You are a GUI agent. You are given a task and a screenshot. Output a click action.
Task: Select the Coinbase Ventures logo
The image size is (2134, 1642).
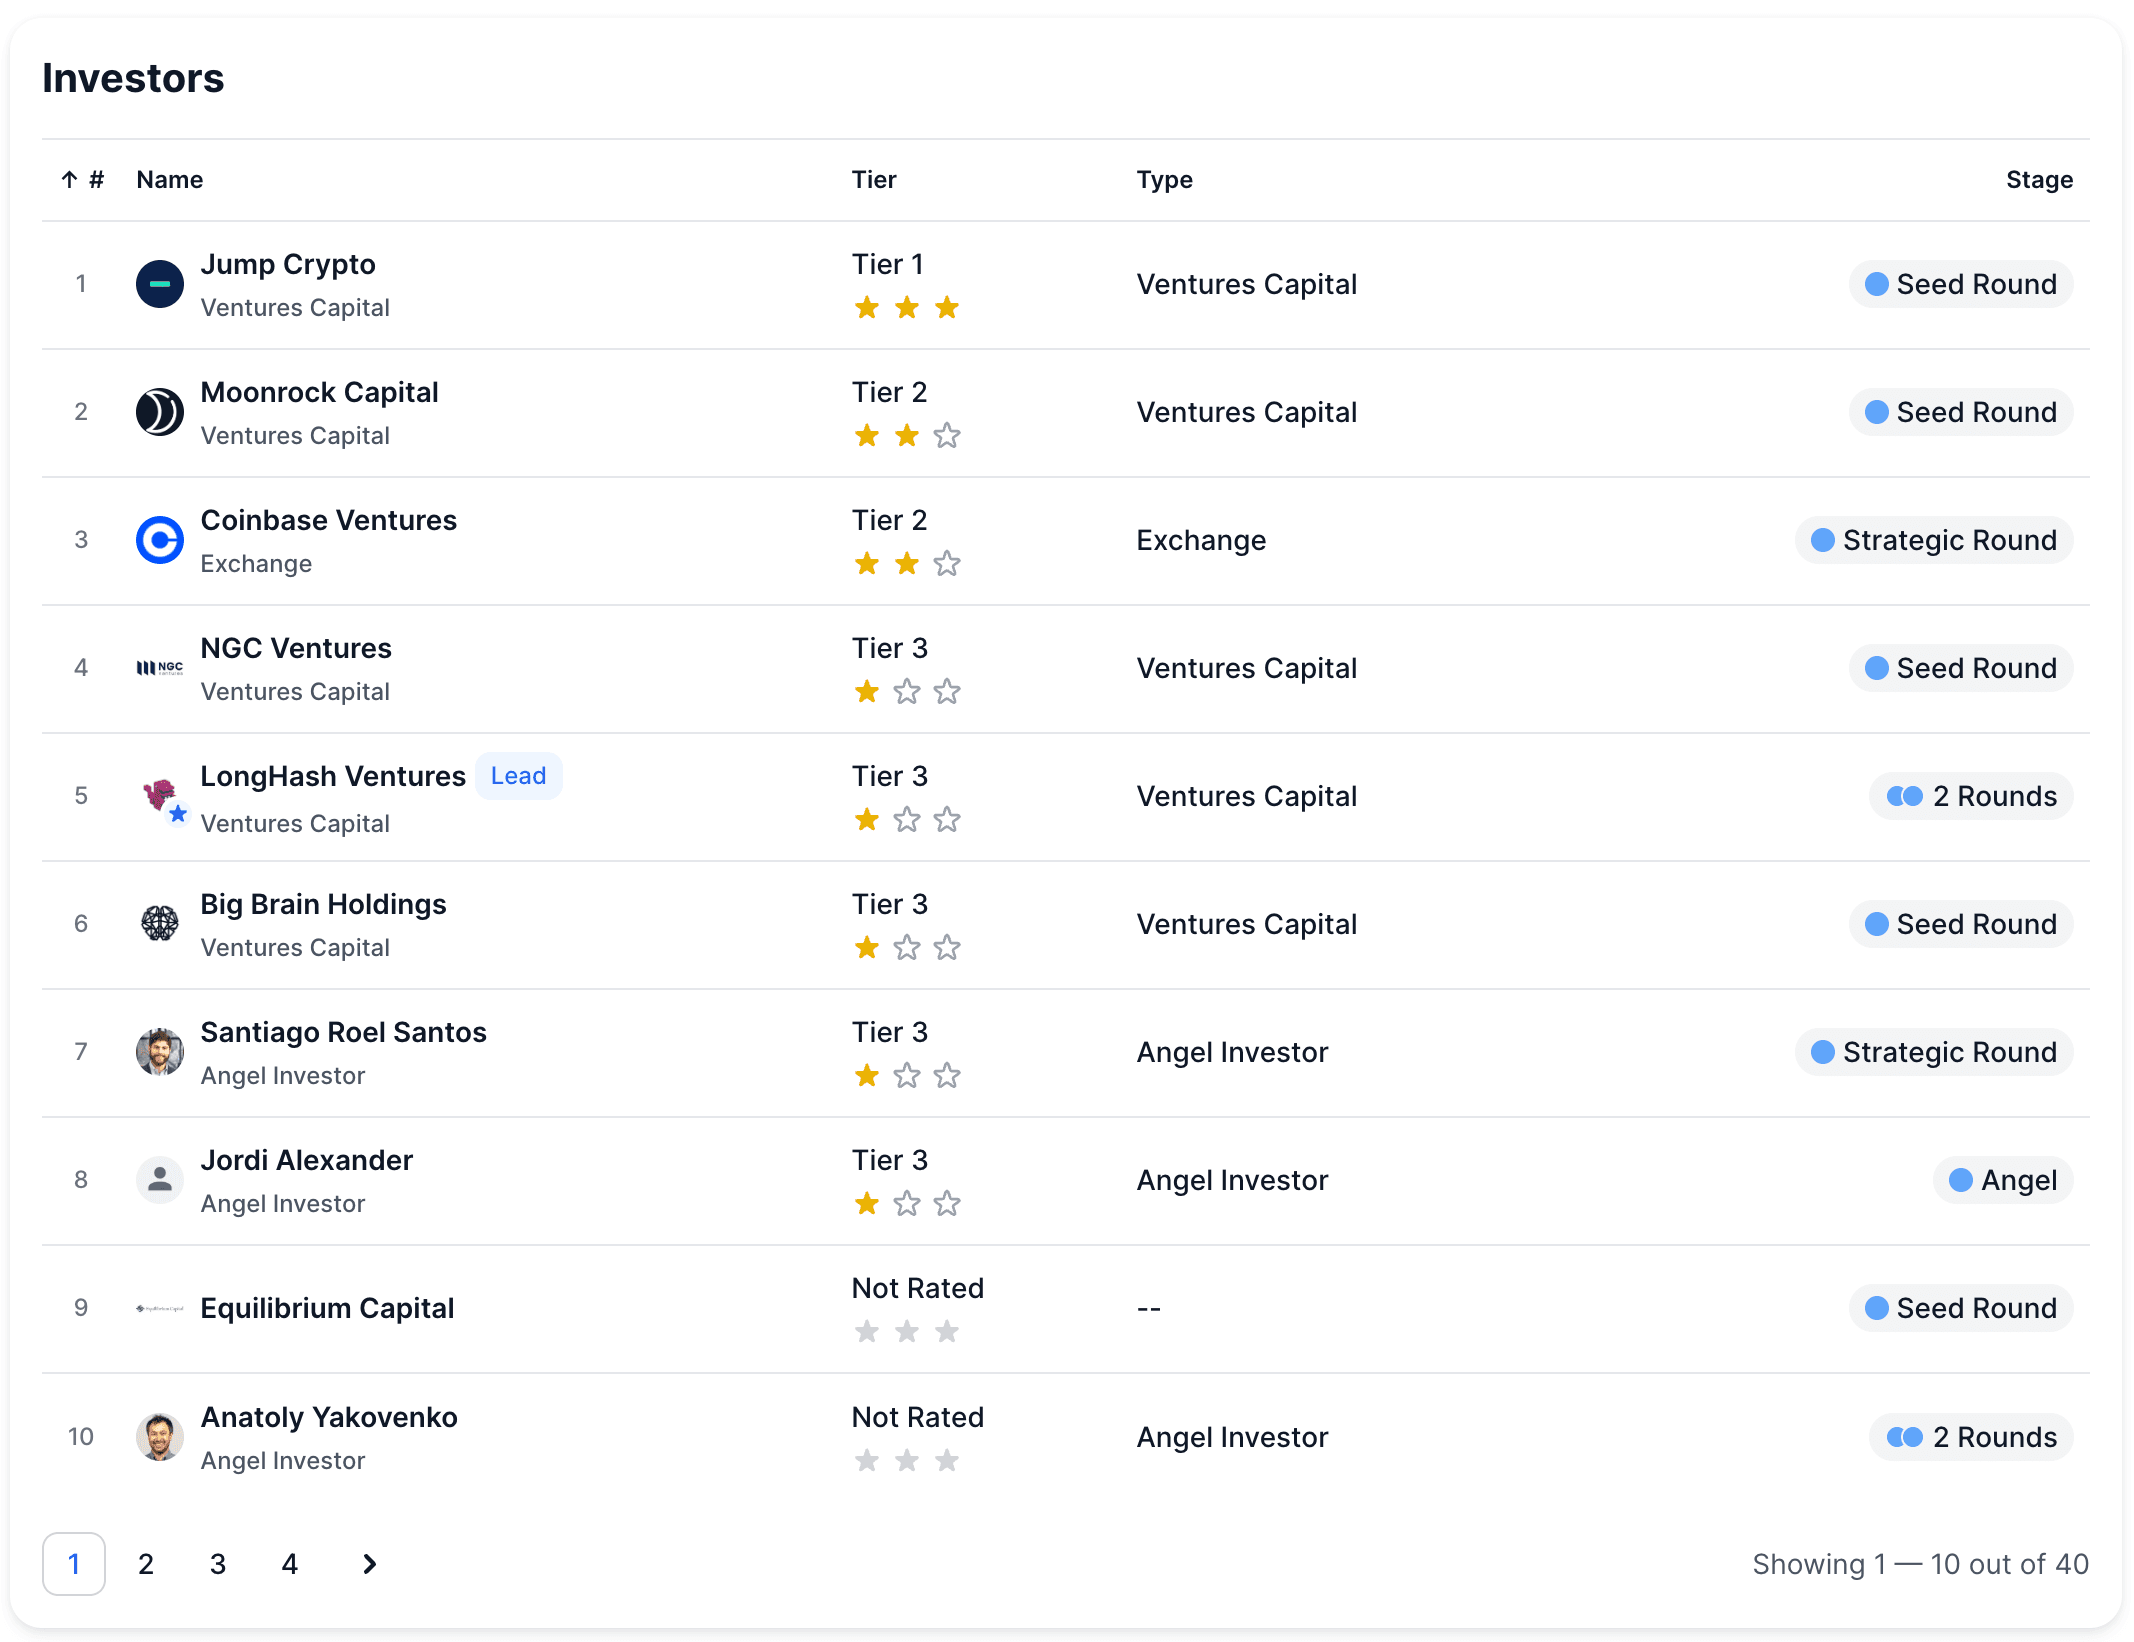160,540
